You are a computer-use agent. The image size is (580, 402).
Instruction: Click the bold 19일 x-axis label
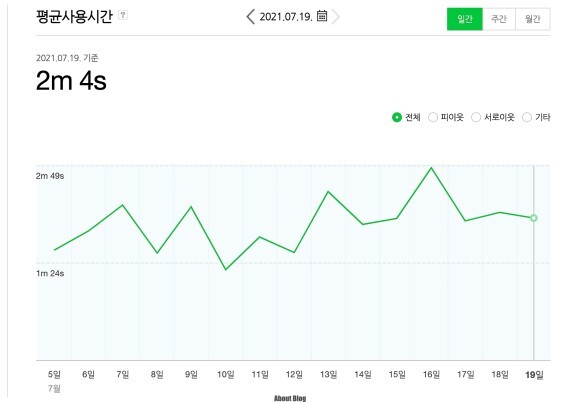pos(535,375)
